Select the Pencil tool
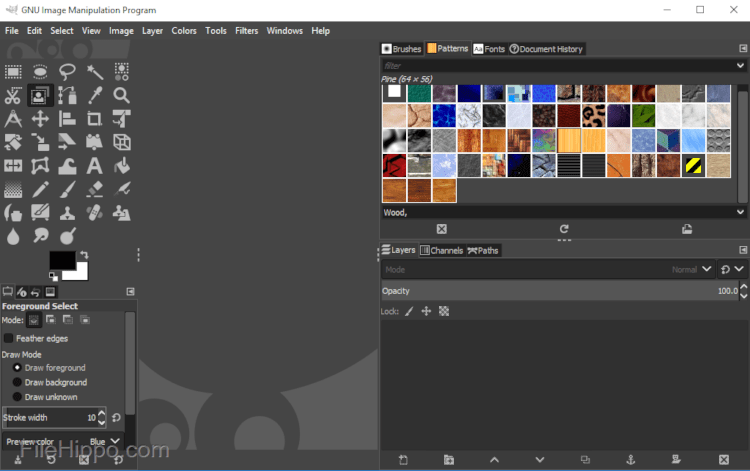The width and height of the screenshot is (750, 471). pos(40,188)
